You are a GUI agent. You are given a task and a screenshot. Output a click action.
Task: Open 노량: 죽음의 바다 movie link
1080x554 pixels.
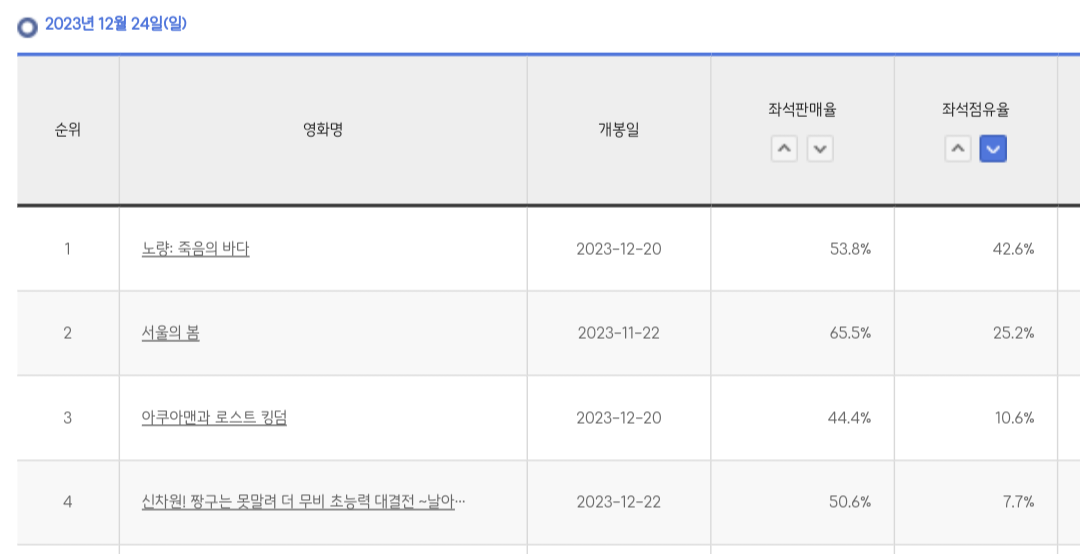click(x=196, y=249)
